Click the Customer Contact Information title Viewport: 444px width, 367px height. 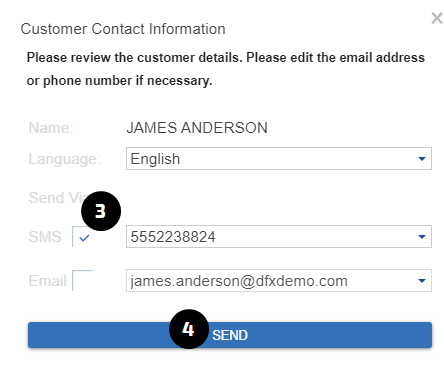point(123,29)
